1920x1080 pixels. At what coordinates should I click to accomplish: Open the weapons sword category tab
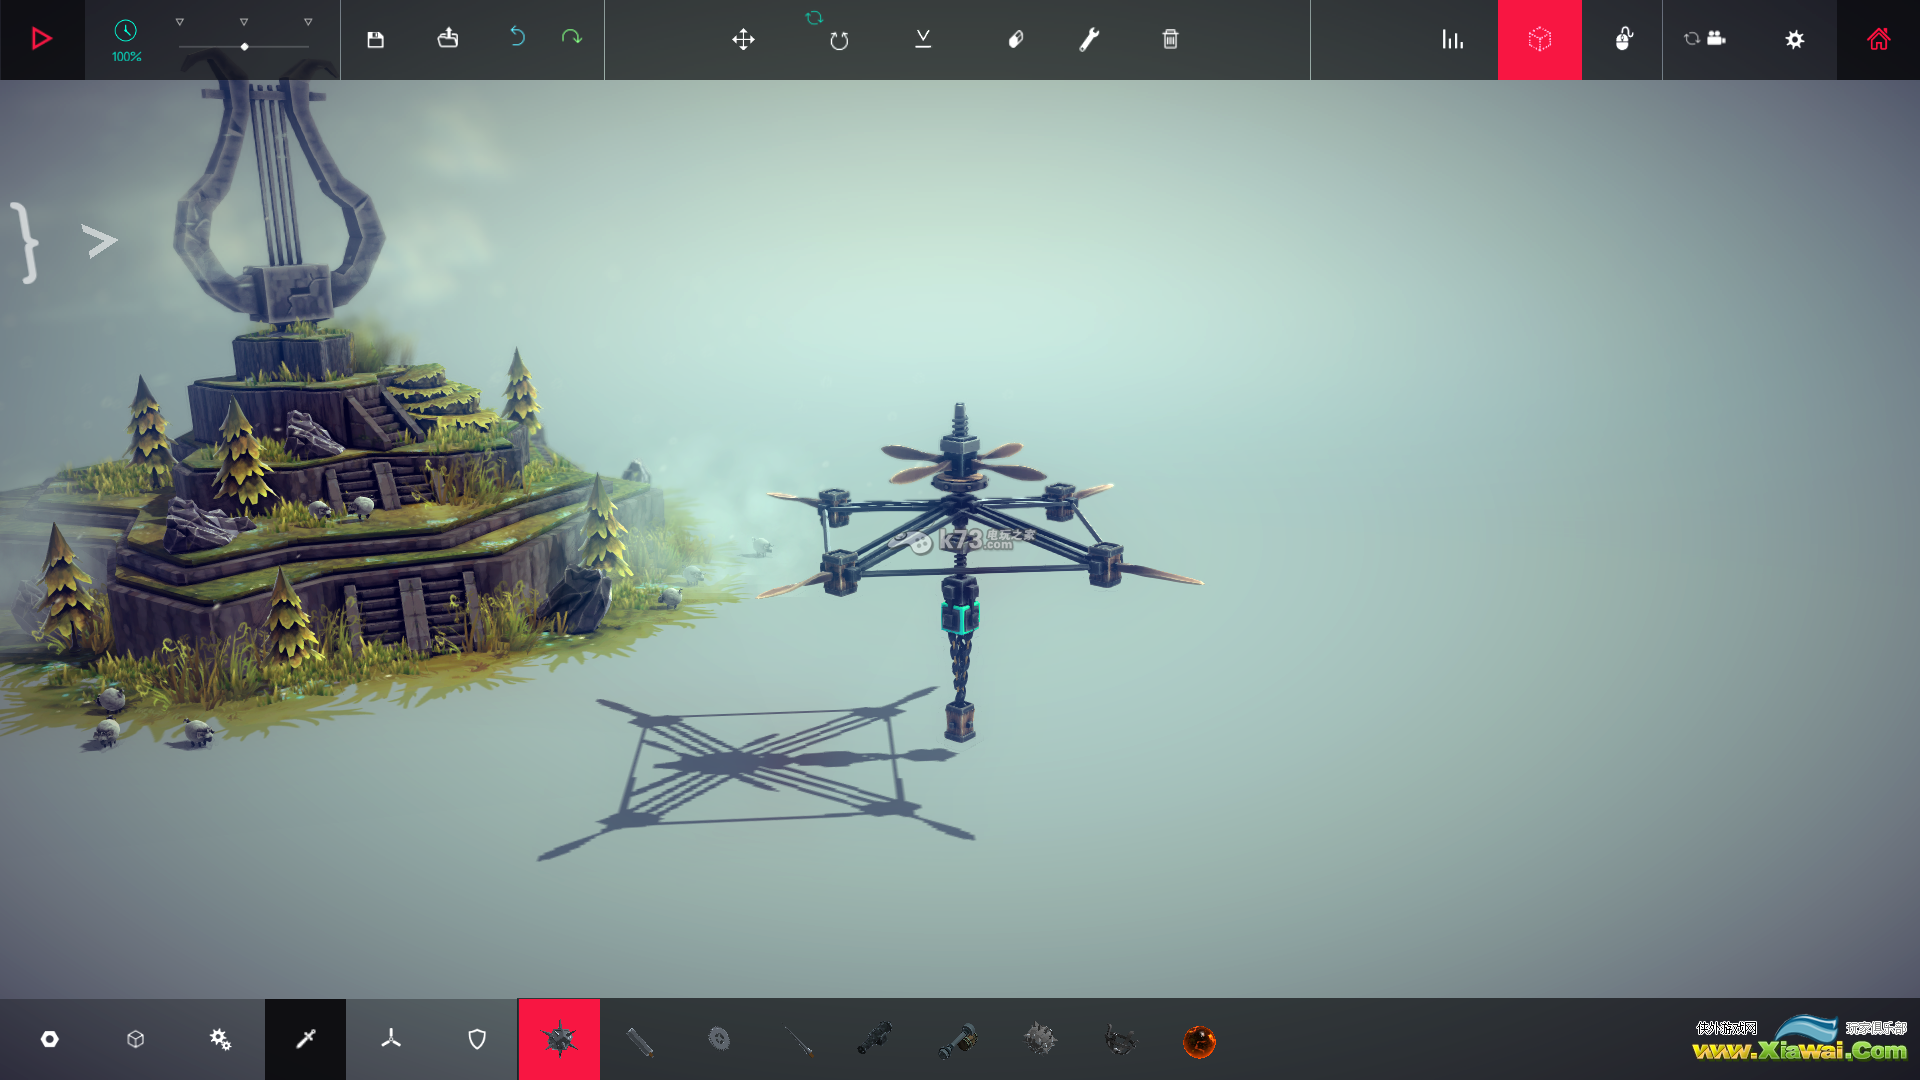[306, 1039]
